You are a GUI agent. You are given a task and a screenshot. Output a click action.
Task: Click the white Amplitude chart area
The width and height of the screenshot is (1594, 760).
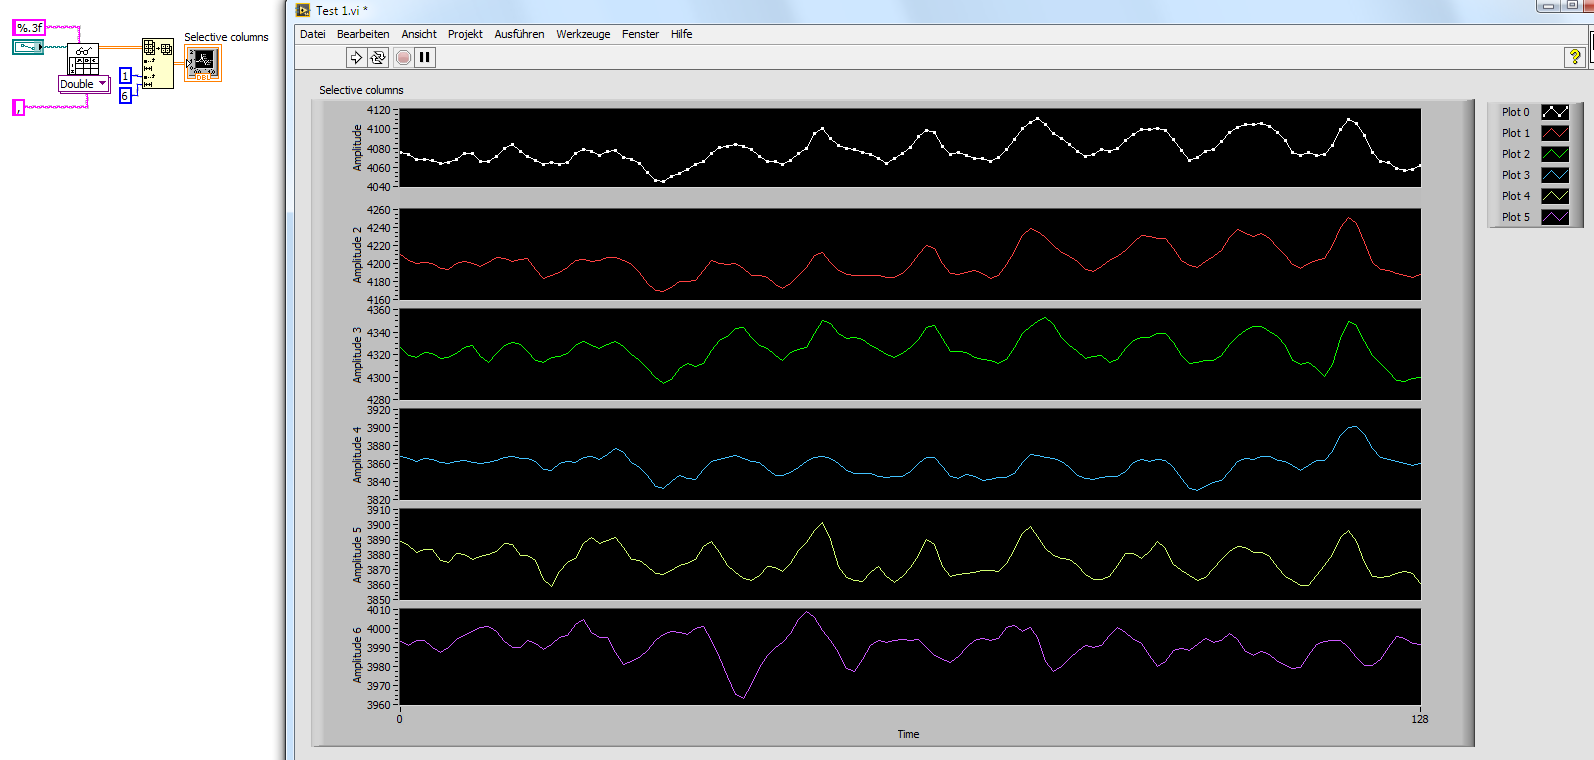(x=910, y=148)
